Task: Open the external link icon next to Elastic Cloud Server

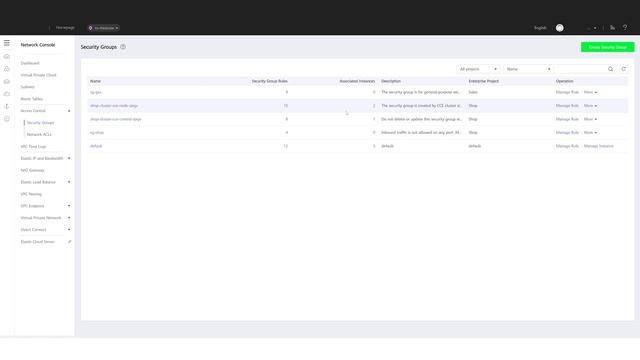Action: (x=69, y=242)
